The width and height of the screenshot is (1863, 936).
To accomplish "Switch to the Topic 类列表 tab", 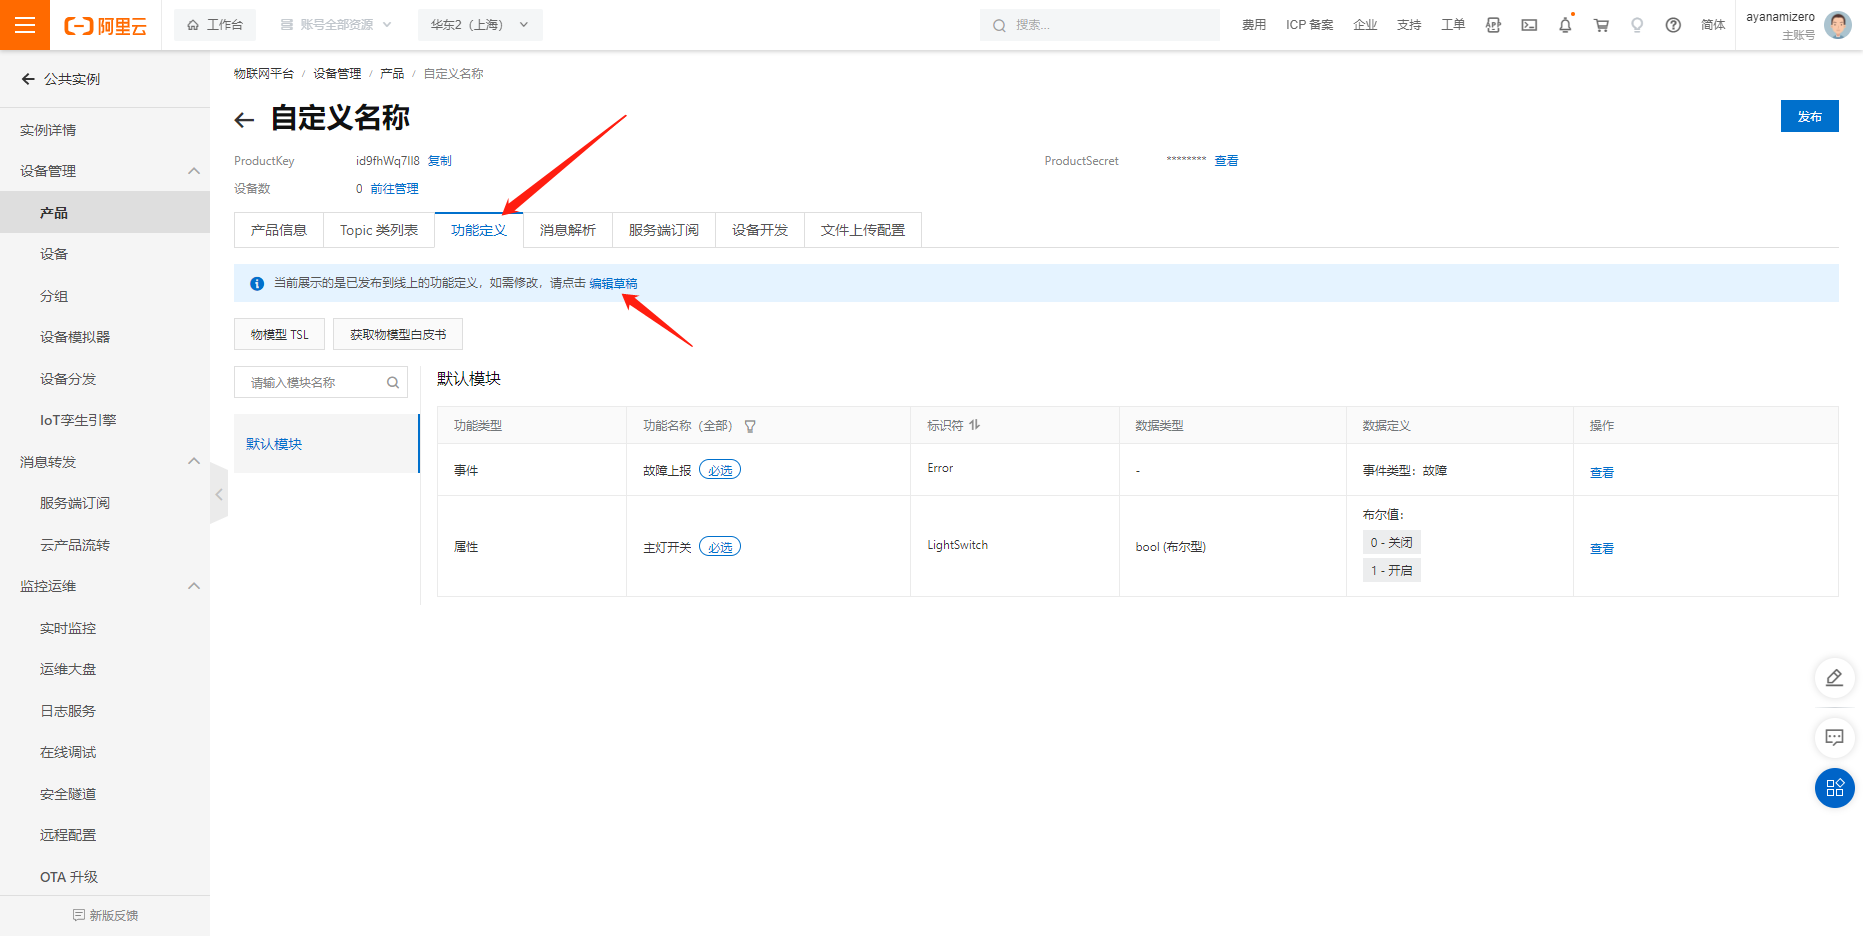I will click(378, 230).
